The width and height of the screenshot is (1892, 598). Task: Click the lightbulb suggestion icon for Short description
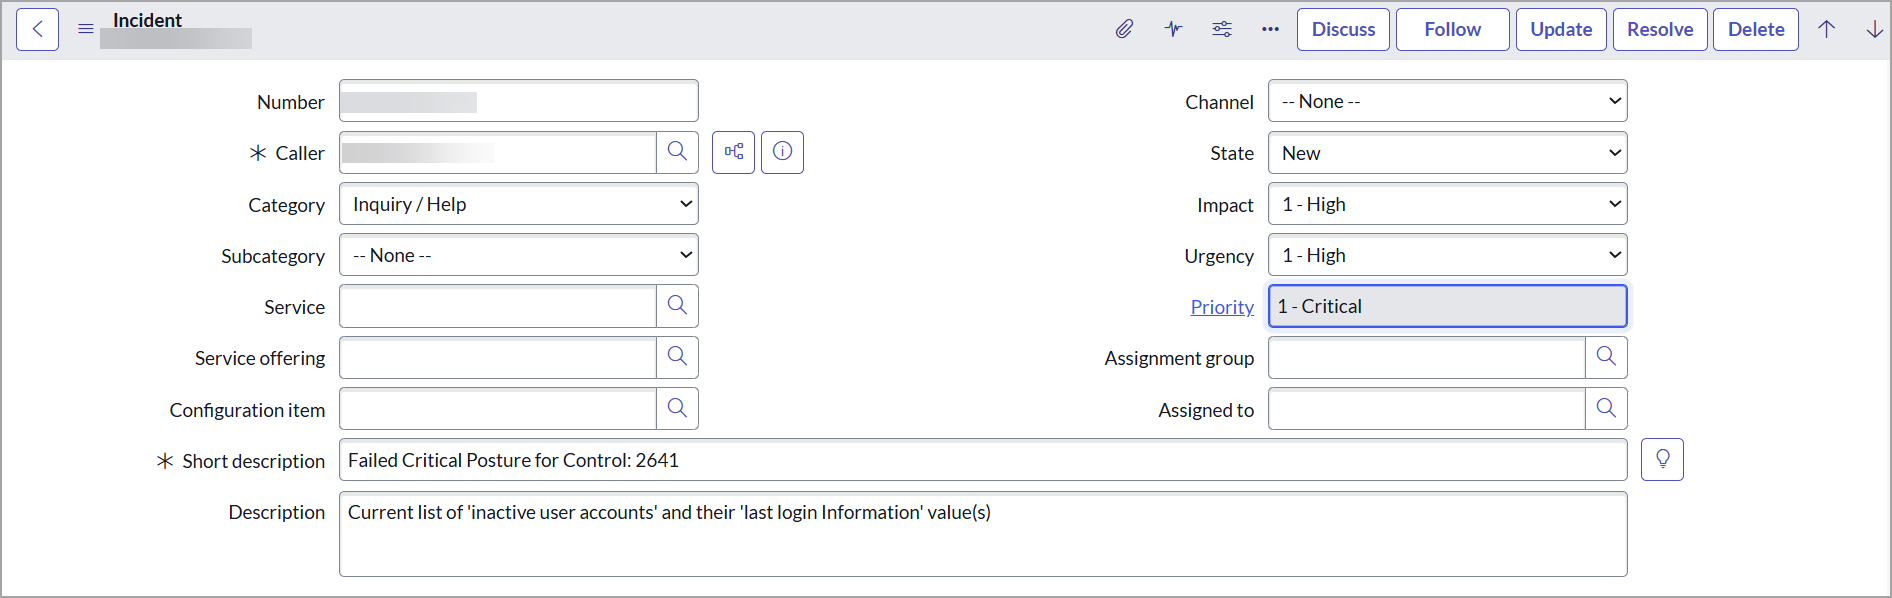[x=1662, y=459]
